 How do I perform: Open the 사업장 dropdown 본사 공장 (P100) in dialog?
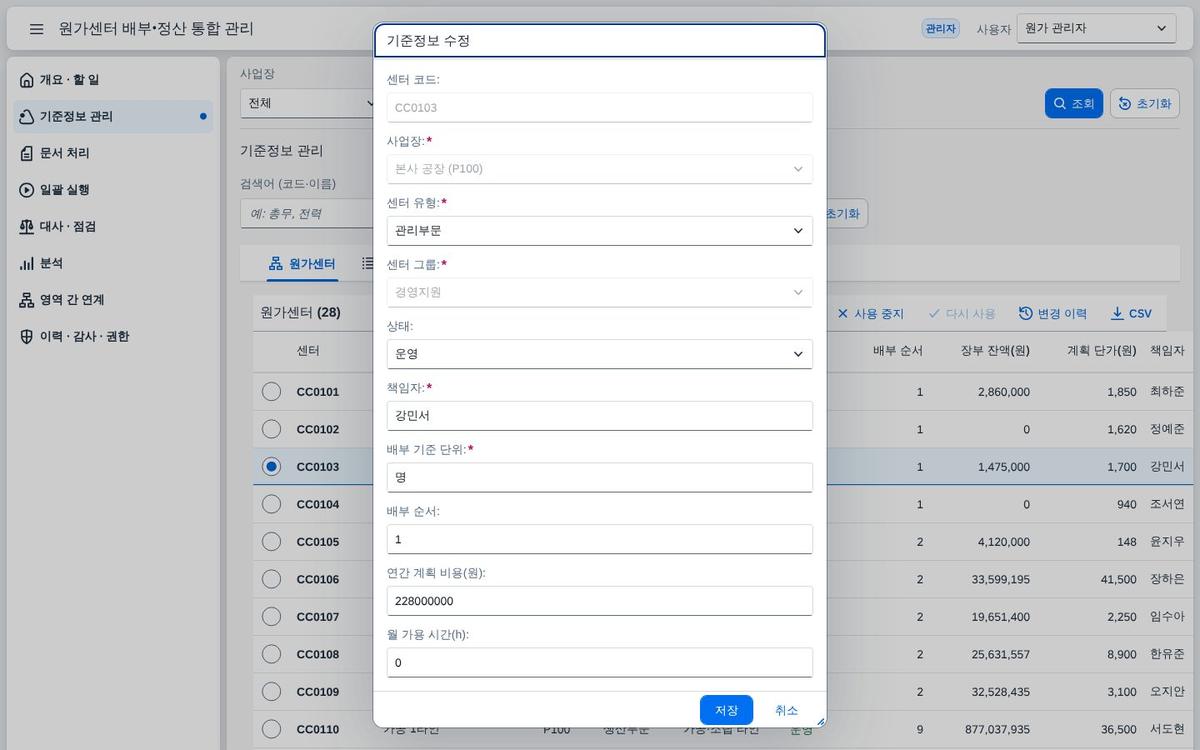click(599, 169)
